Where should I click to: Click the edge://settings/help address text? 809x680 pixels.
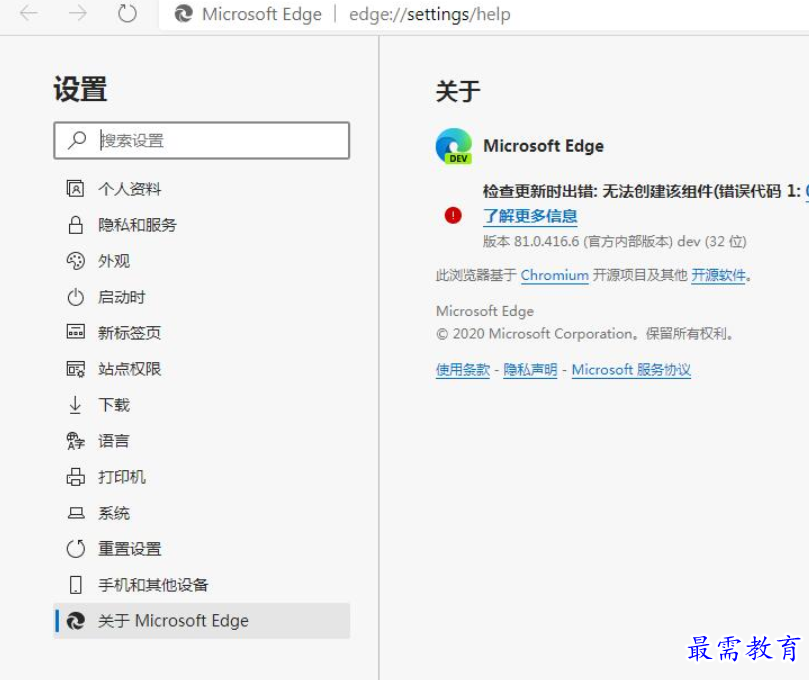pyautogui.click(x=429, y=14)
